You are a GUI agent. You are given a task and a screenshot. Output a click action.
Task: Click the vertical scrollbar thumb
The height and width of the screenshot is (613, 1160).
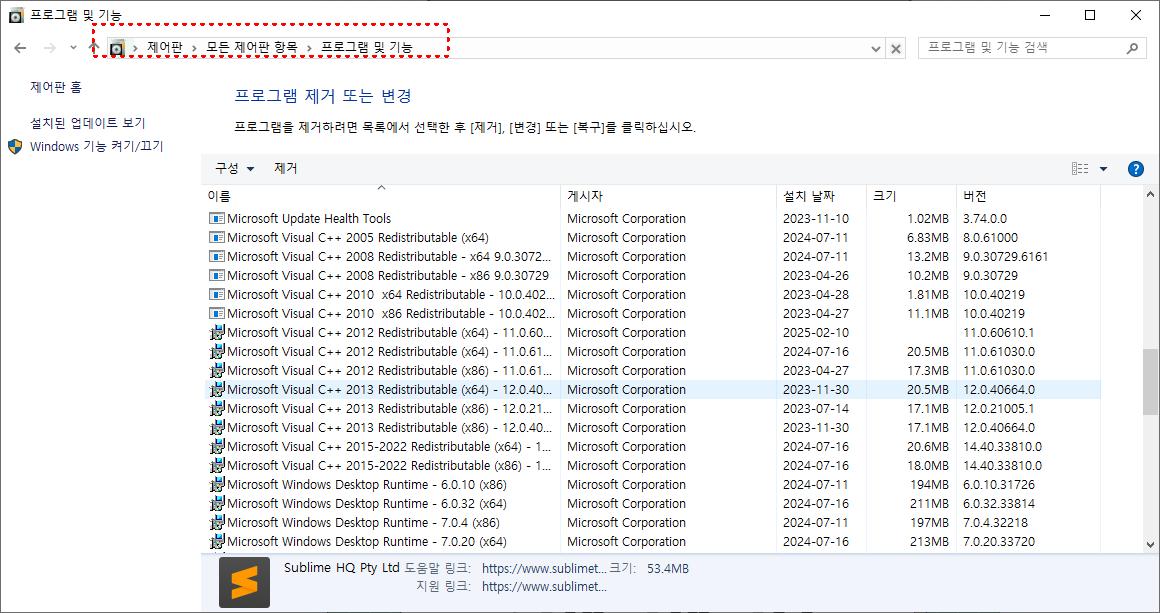1150,382
